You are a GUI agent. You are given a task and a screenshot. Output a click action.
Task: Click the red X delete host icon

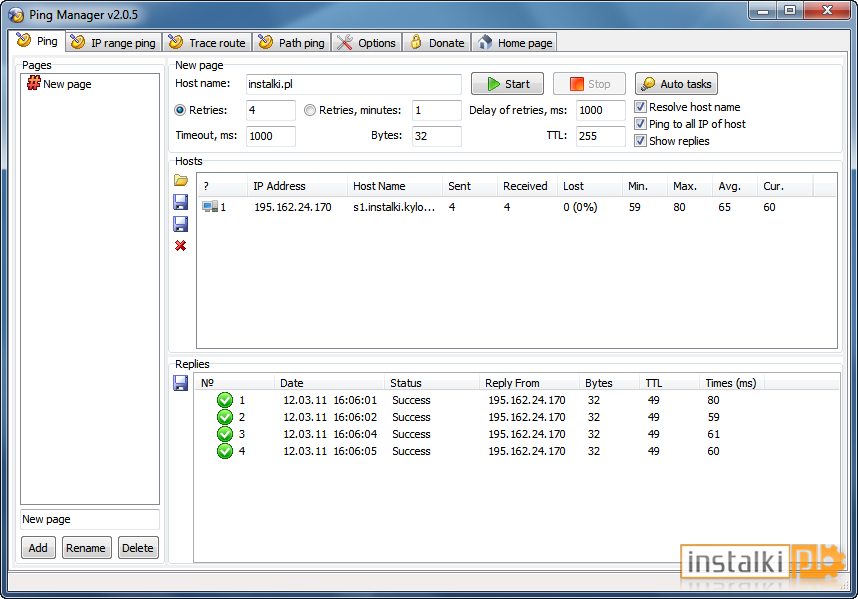click(x=181, y=246)
